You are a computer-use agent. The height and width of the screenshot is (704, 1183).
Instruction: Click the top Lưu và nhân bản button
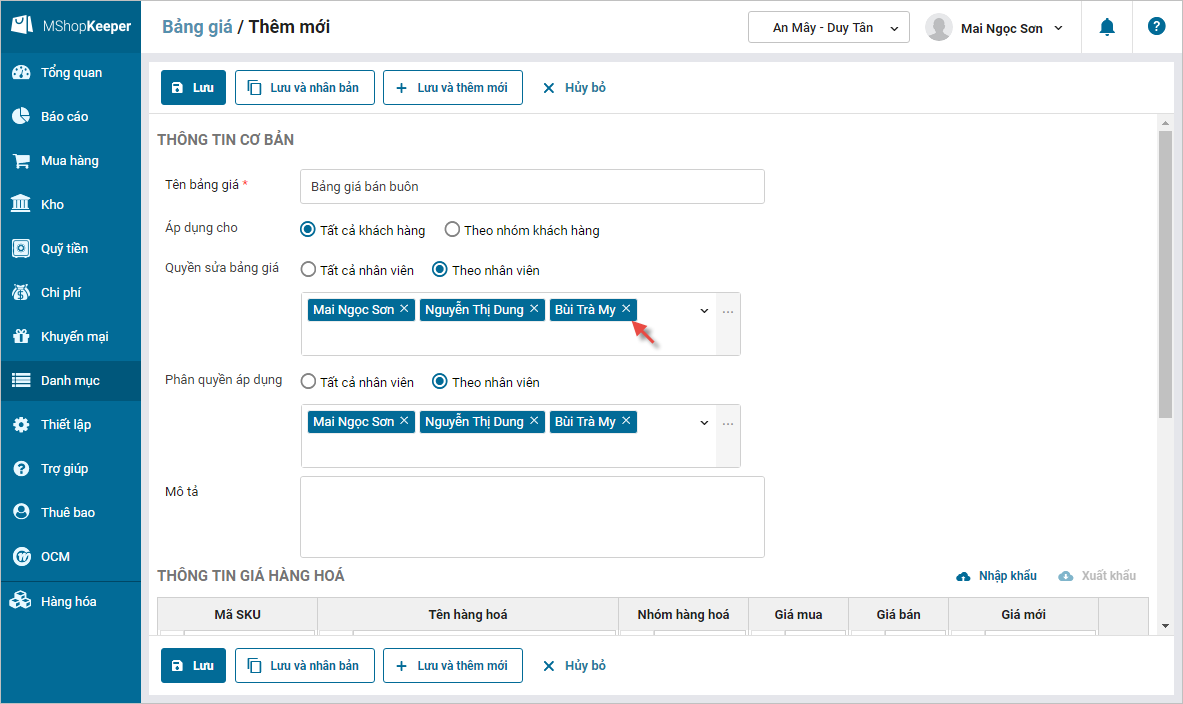pyautogui.click(x=304, y=88)
